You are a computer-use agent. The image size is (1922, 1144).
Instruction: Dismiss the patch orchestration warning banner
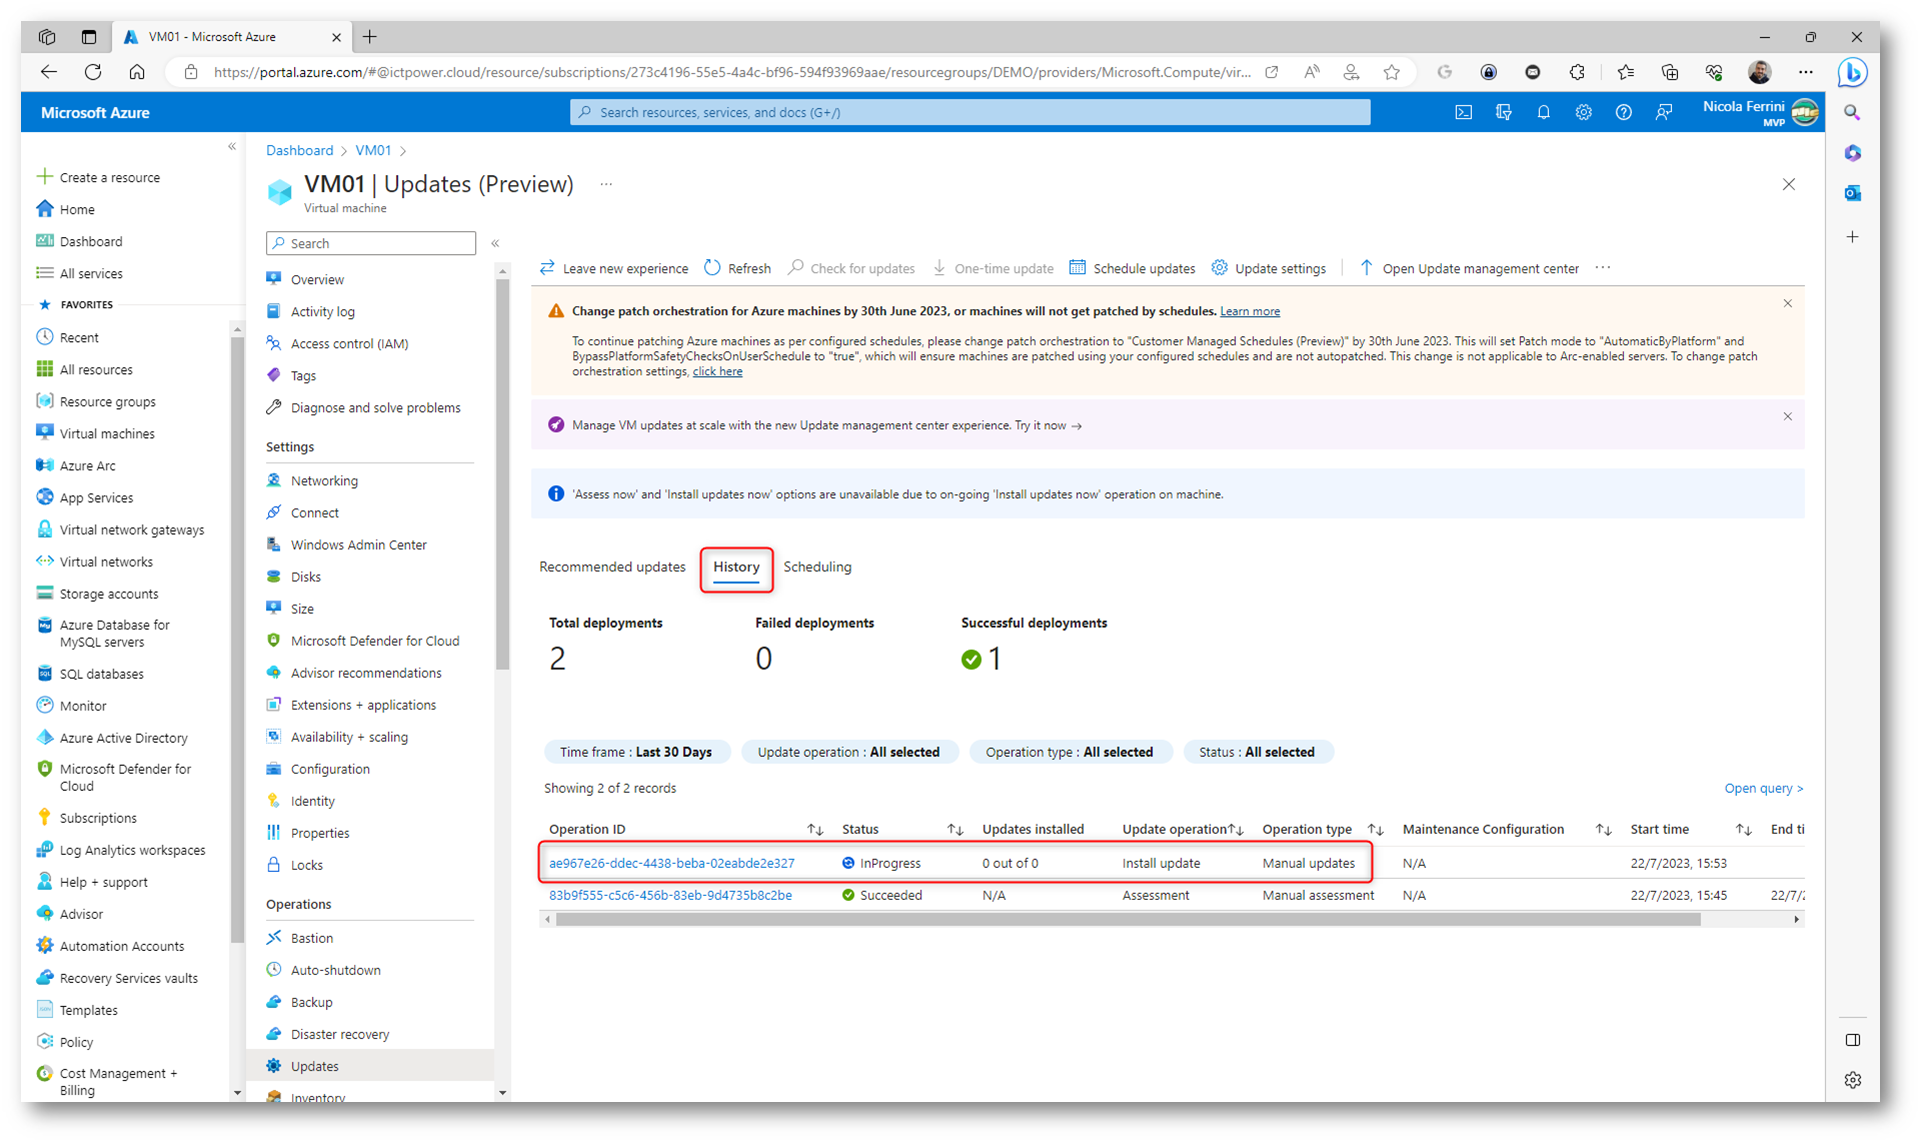pos(1788,303)
